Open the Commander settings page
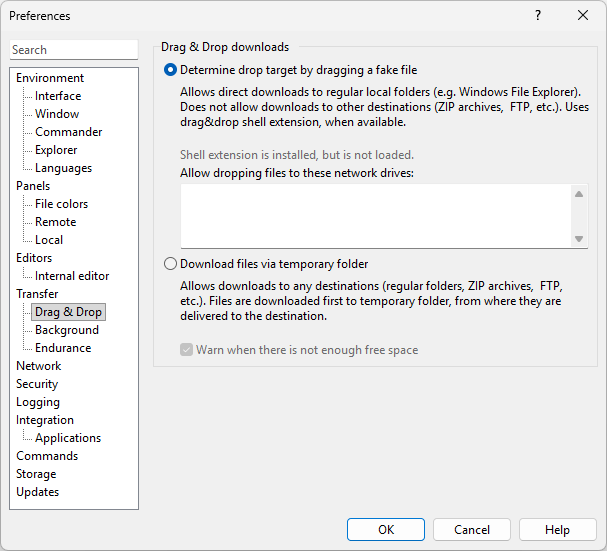The image size is (607, 551). (68, 132)
